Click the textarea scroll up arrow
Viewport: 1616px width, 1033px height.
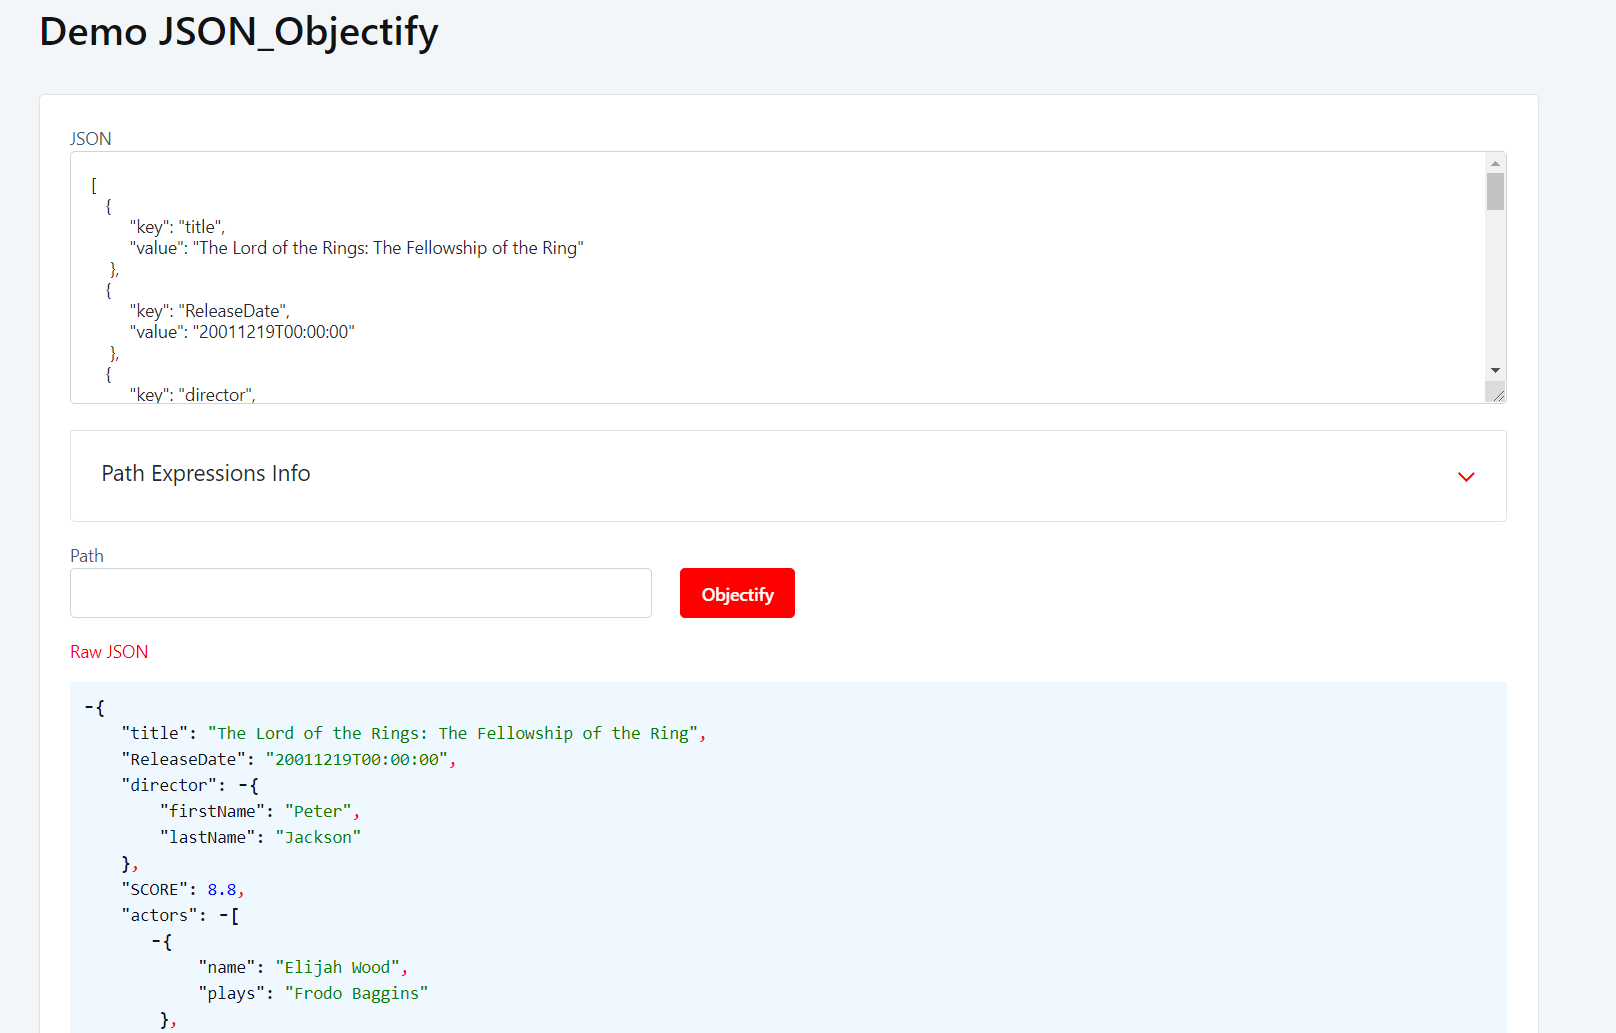click(1495, 163)
